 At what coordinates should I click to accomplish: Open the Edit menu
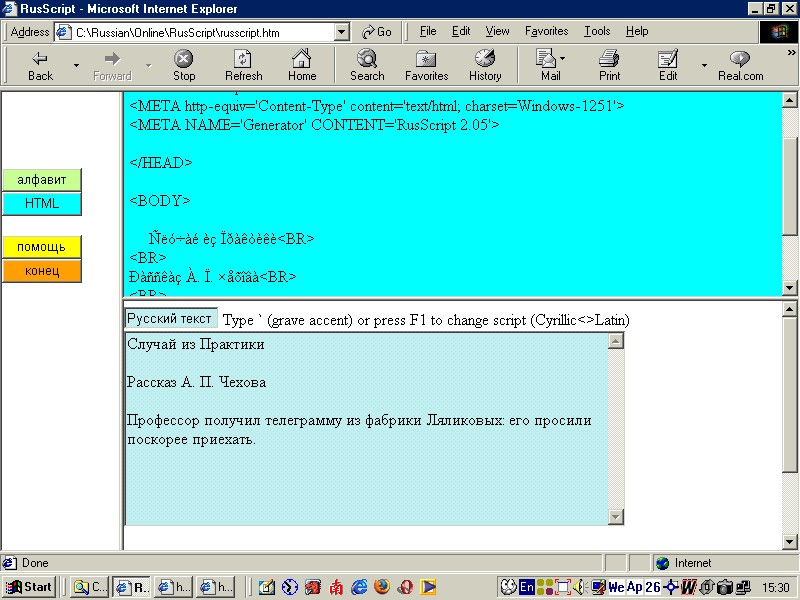[461, 32]
